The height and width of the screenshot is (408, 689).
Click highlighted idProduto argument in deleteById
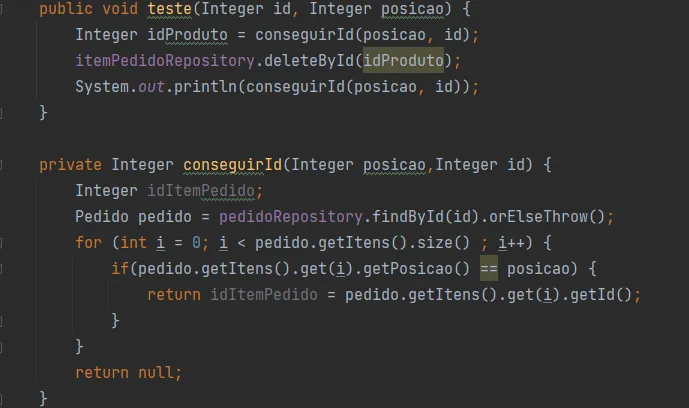coord(402,60)
